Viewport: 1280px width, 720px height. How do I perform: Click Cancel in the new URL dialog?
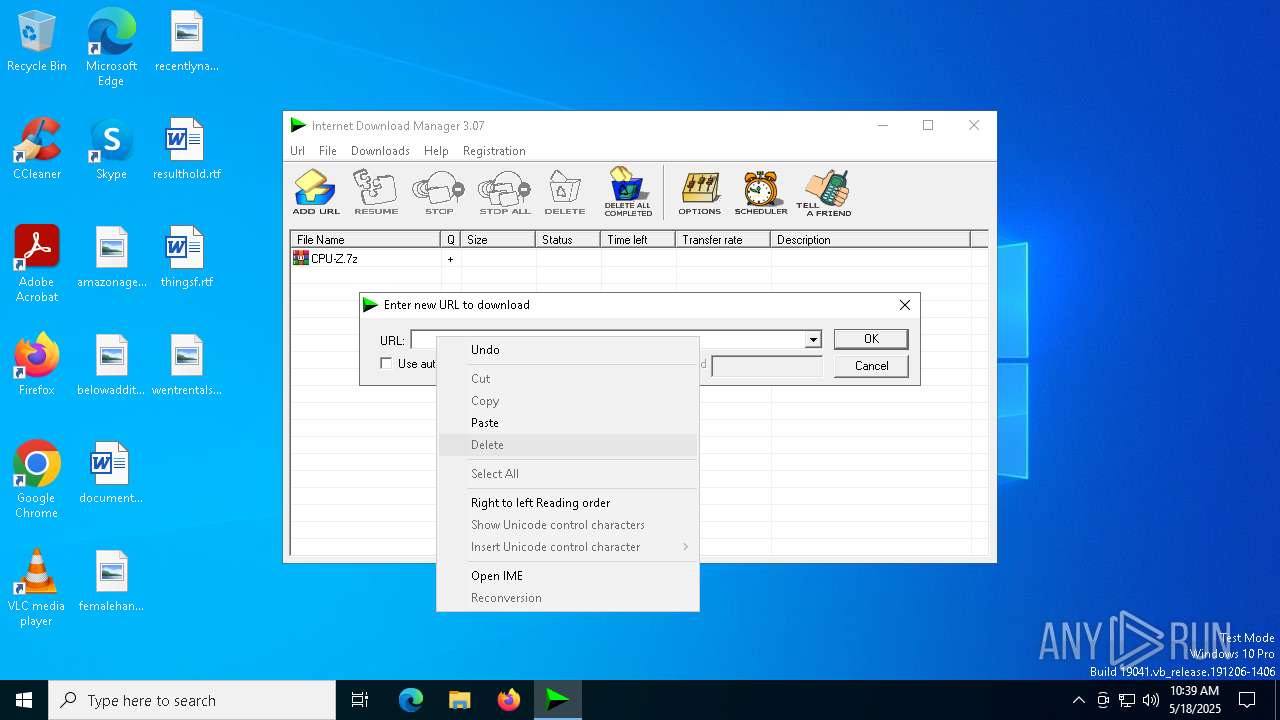(x=871, y=366)
